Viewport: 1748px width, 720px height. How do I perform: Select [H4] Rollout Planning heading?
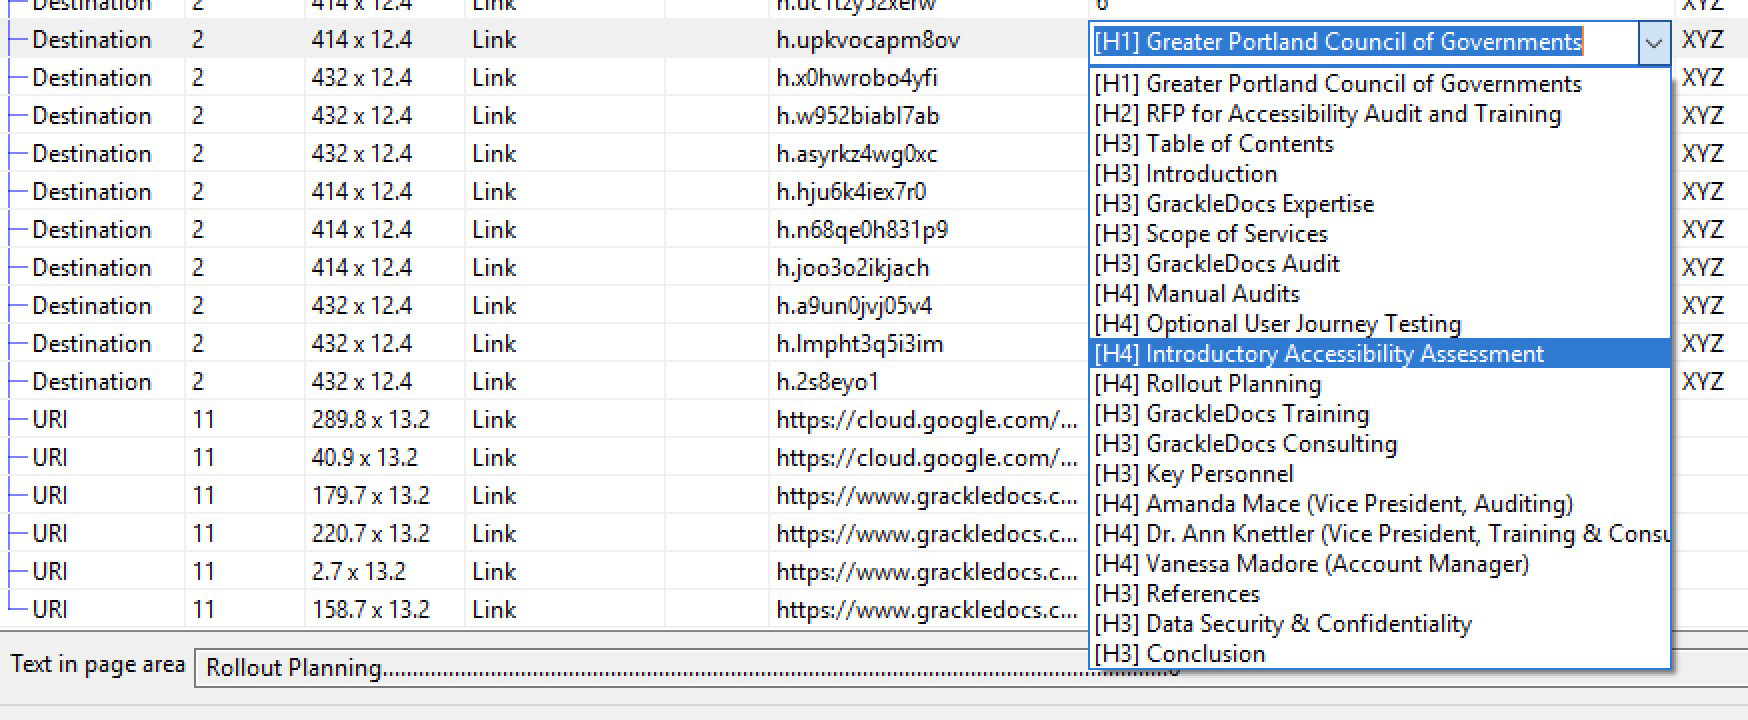[x=1379, y=384]
